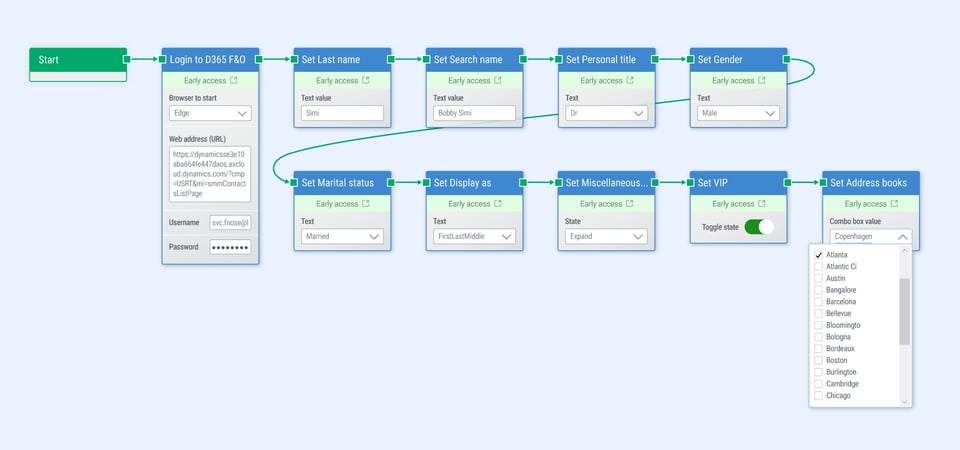
Task: Open Early access link icon on Set Search name
Action: 498,80
